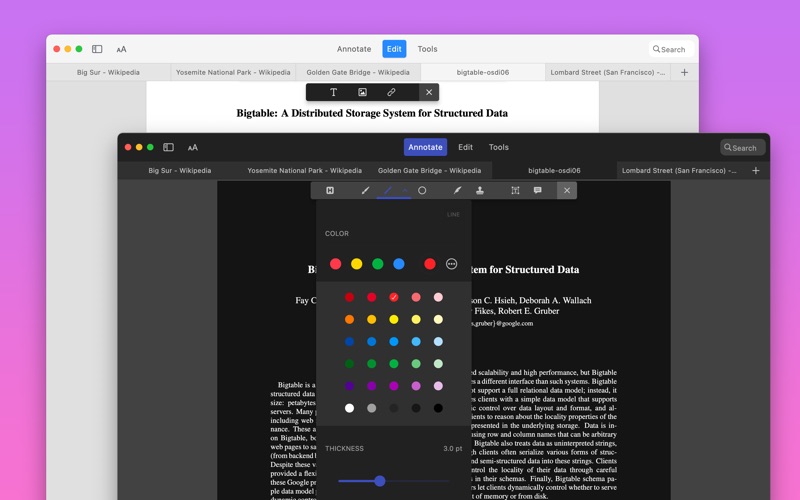Collapse the line tool options chevron

405,190
